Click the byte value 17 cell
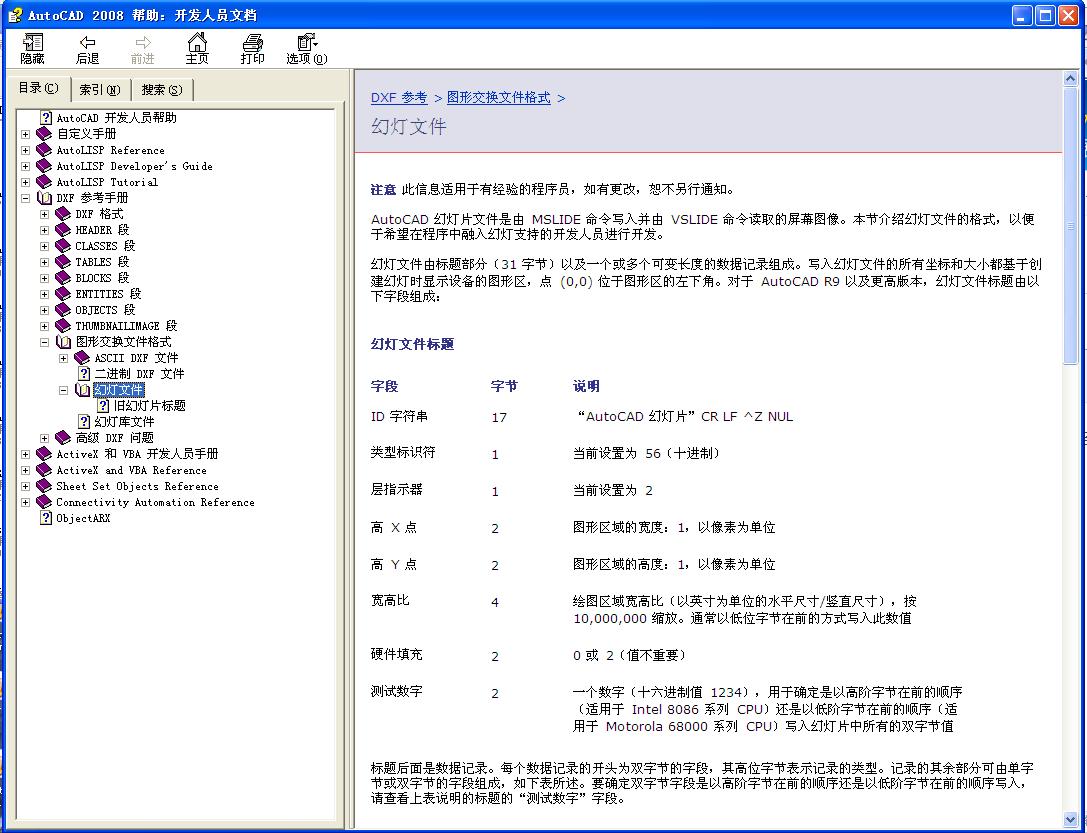 [499, 417]
